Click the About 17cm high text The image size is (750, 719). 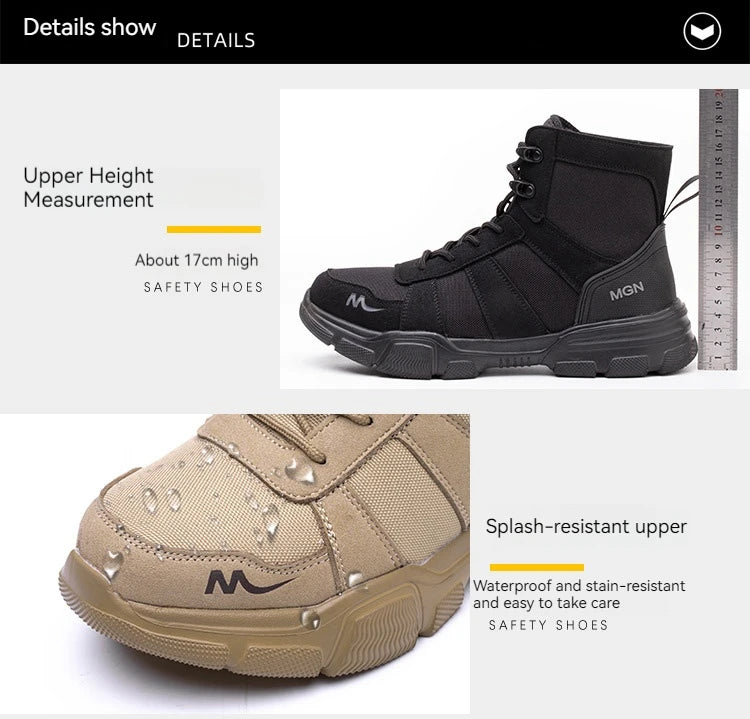click(197, 260)
